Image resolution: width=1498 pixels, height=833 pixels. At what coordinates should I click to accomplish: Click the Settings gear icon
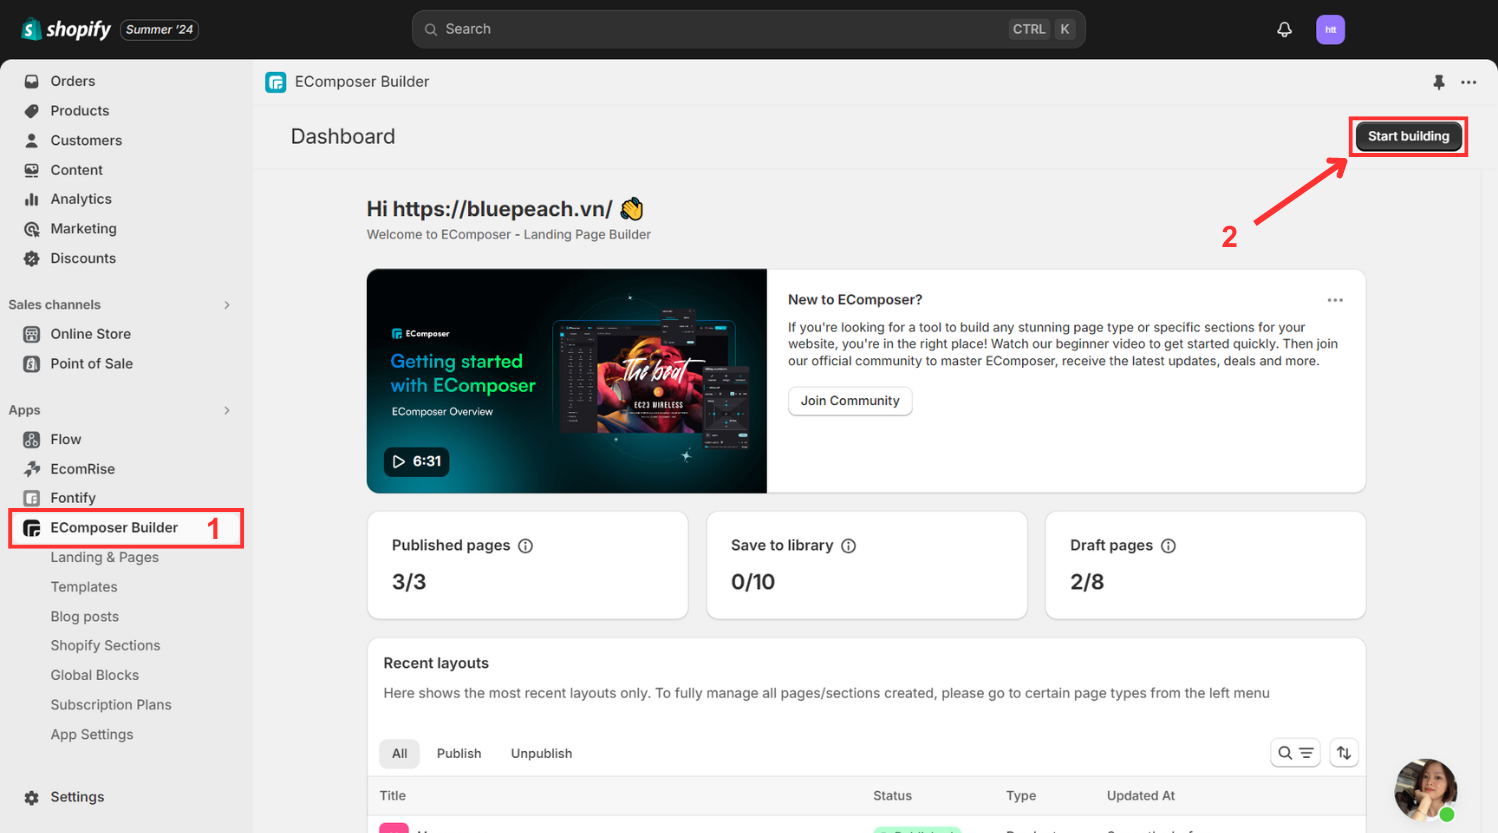(x=32, y=797)
